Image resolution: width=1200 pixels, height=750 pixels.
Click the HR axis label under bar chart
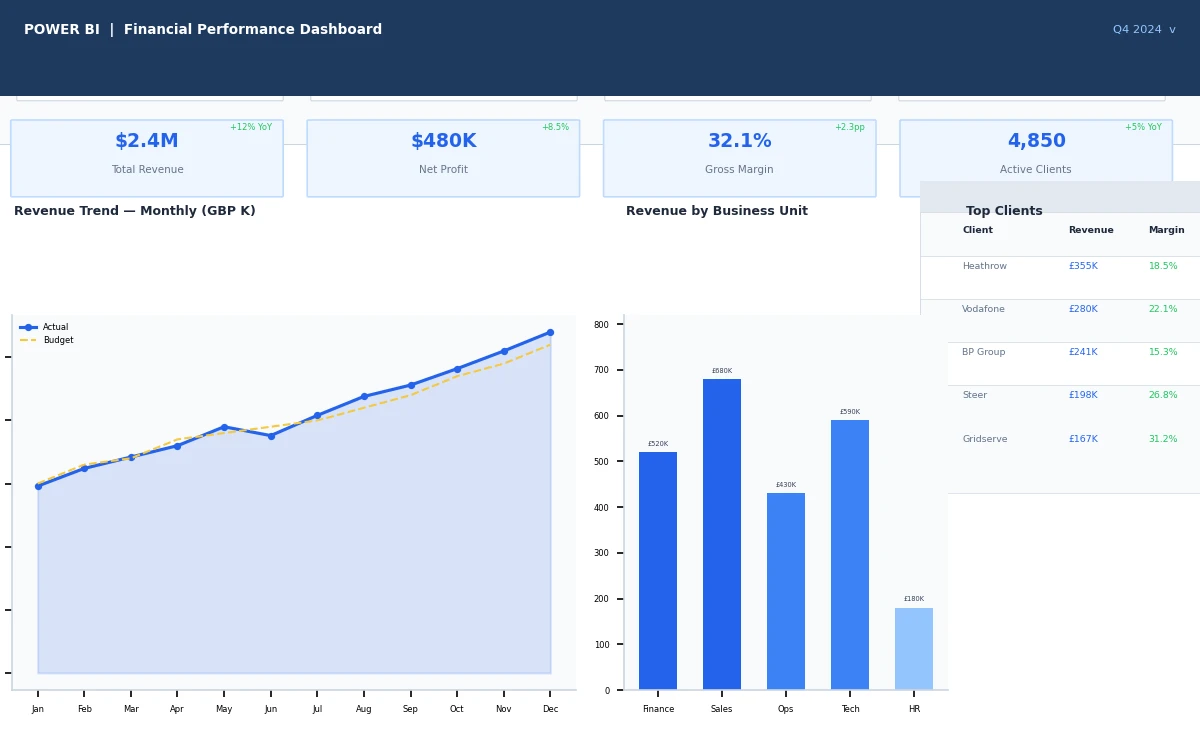914,709
